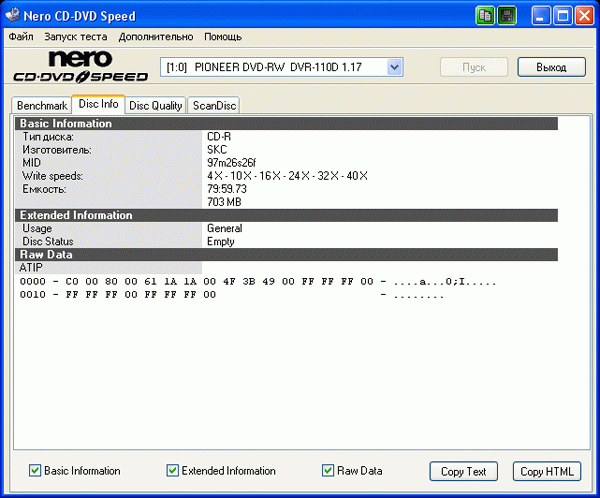Click the green floppy disk save icon

point(507,16)
